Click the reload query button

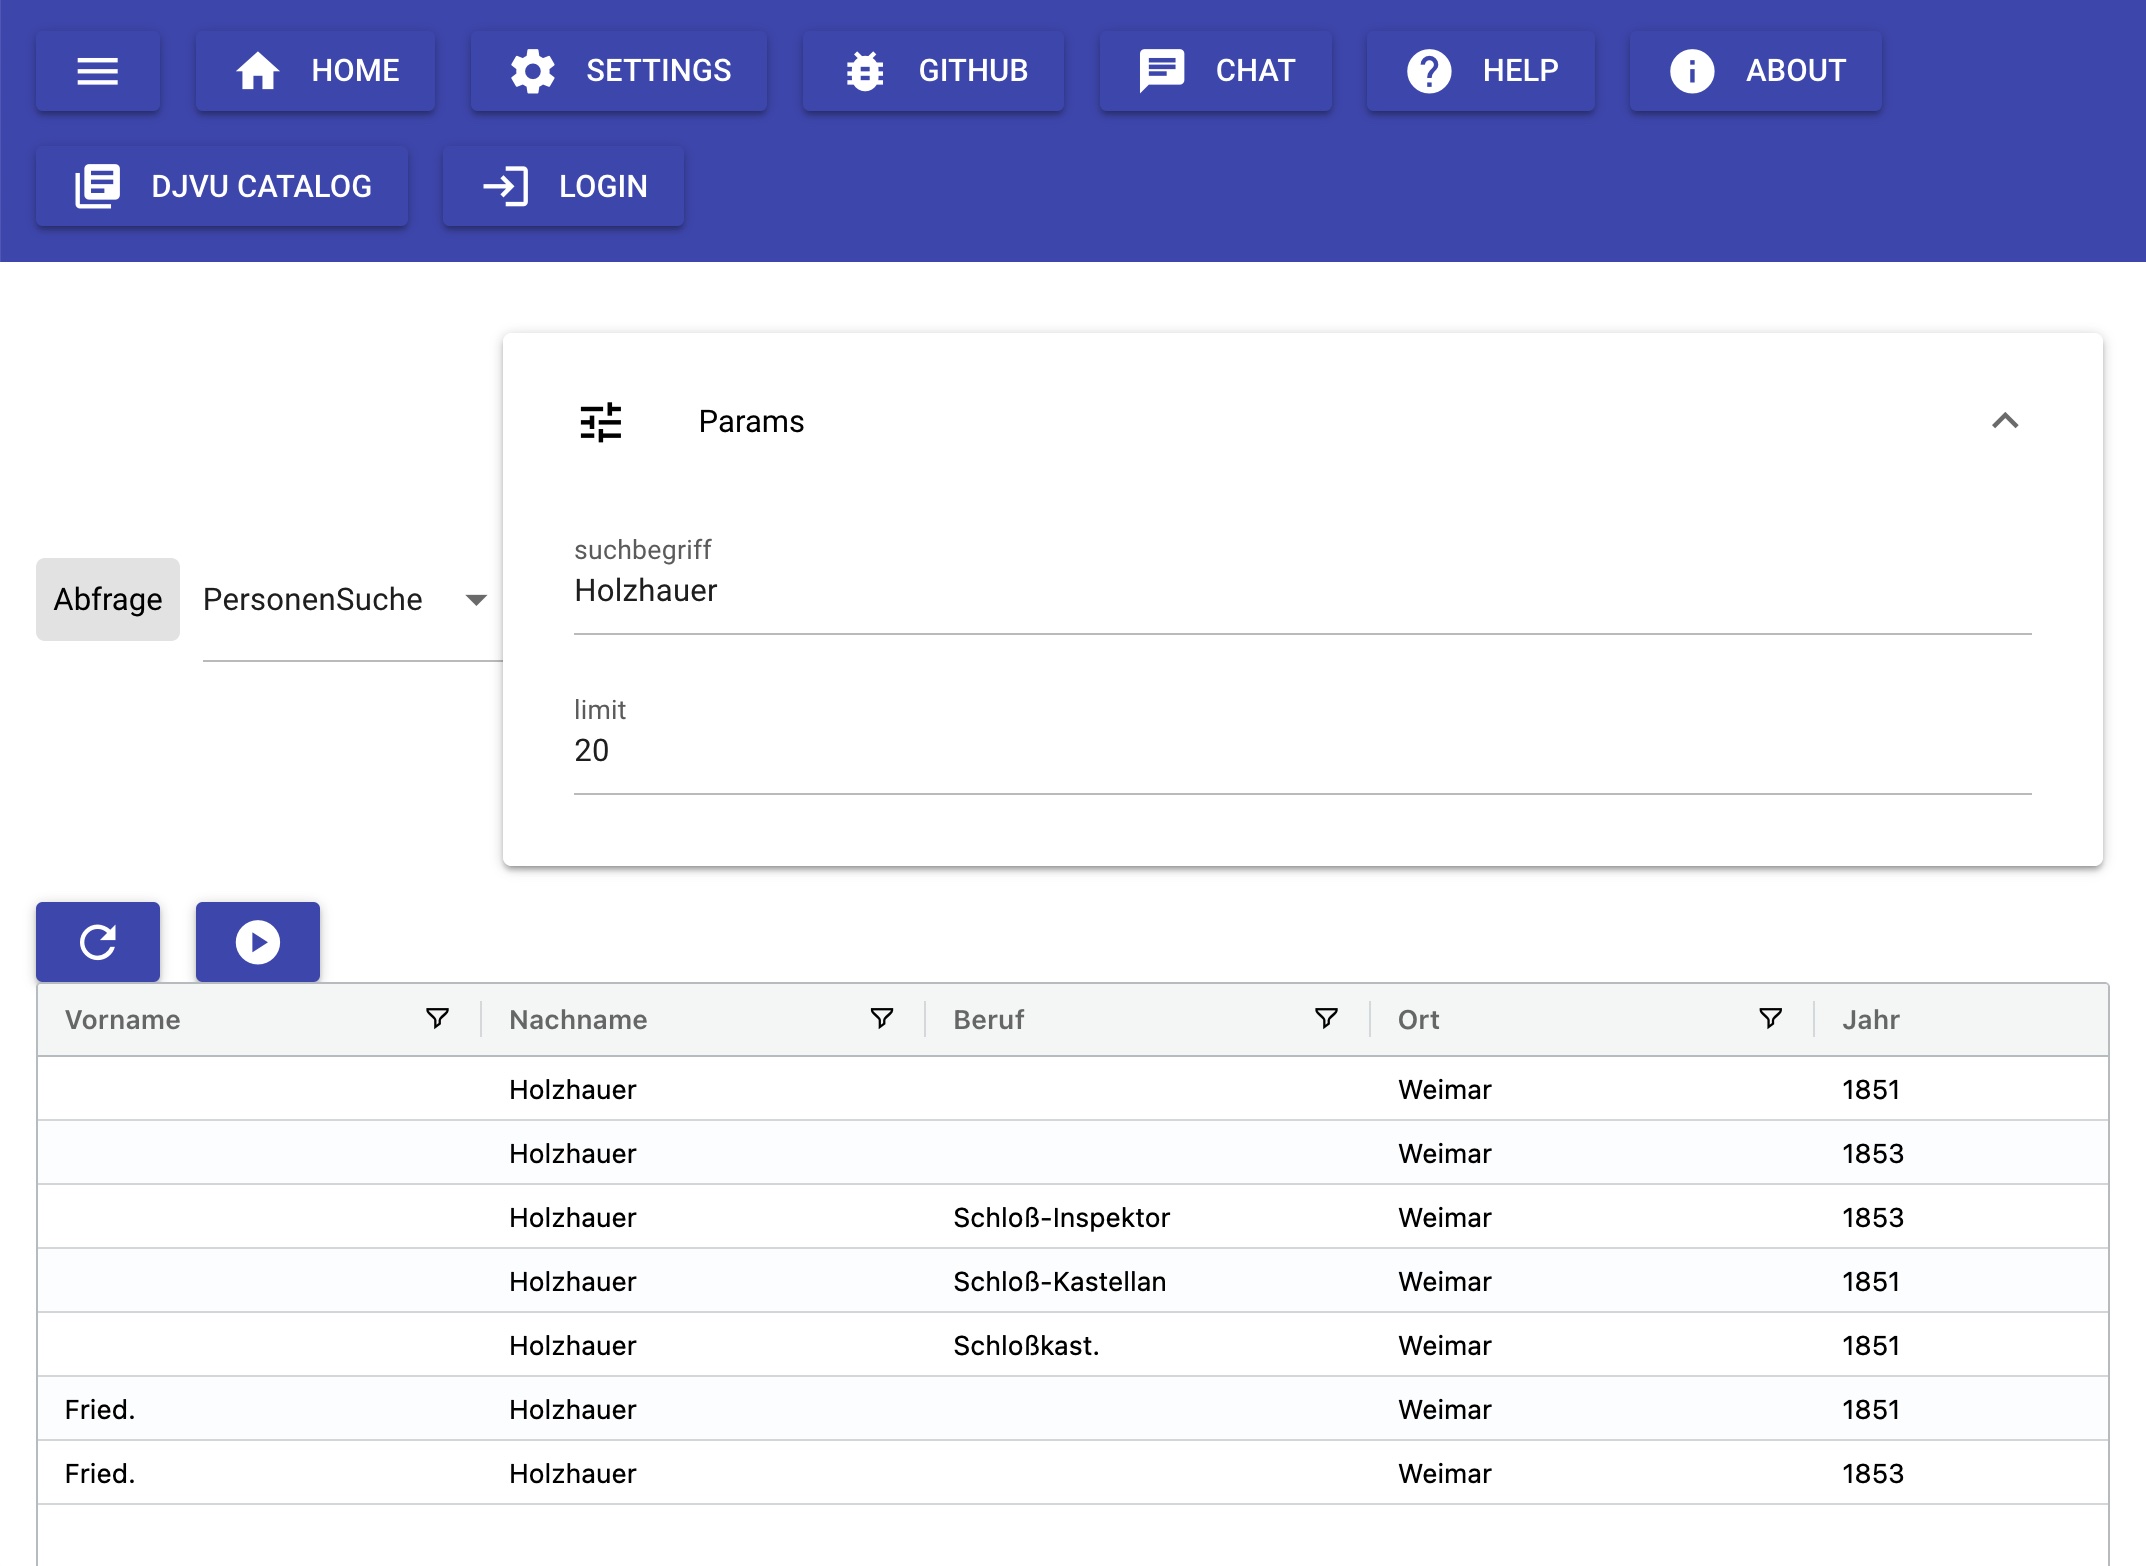pyautogui.click(x=98, y=942)
